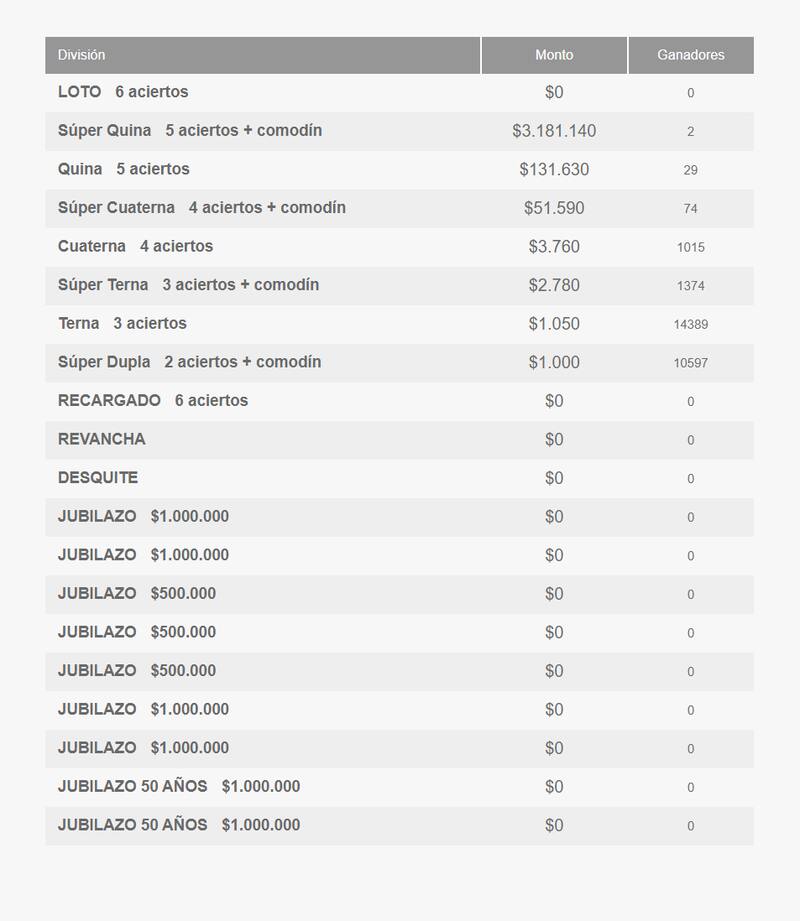This screenshot has width=800, height=921.
Task: Select the Quina 5 aciertos row label
Action: pos(124,169)
